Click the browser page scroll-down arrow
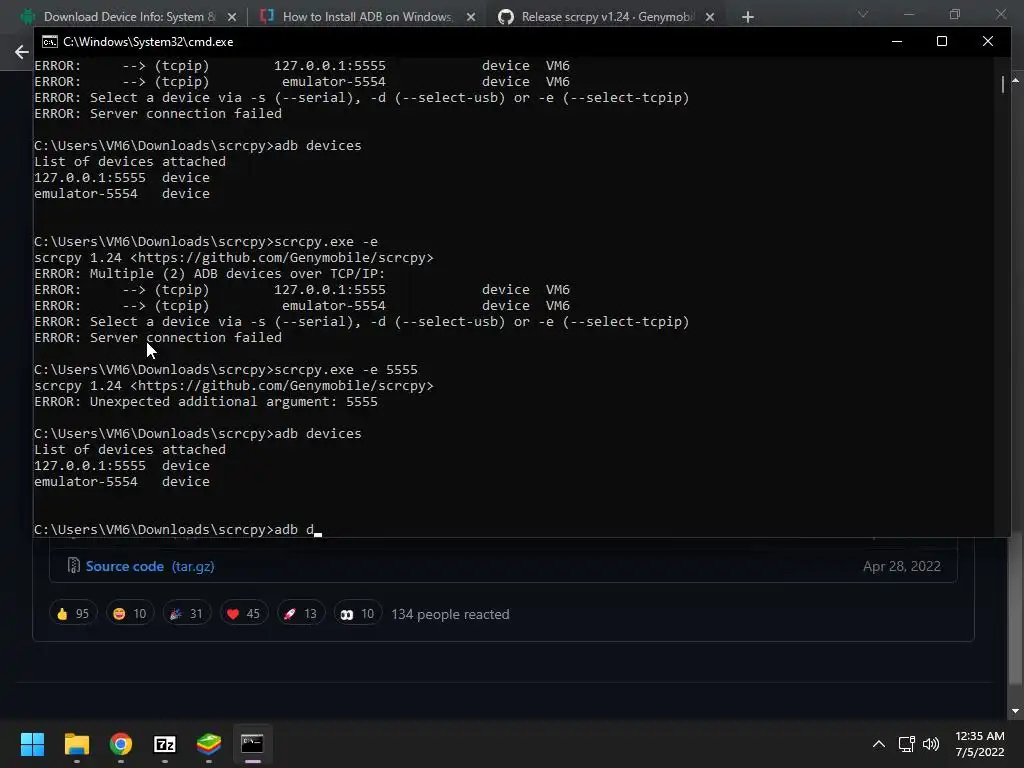The height and width of the screenshot is (768, 1024). pyautogui.click(x=1016, y=711)
